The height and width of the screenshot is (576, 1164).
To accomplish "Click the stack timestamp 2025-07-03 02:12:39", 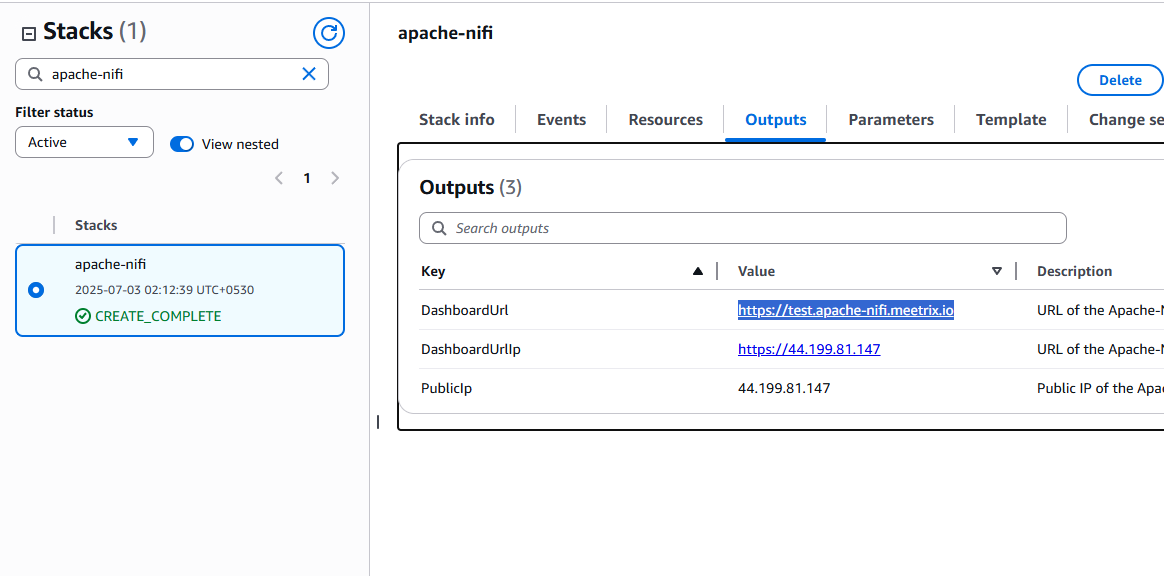I will pos(165,289).
